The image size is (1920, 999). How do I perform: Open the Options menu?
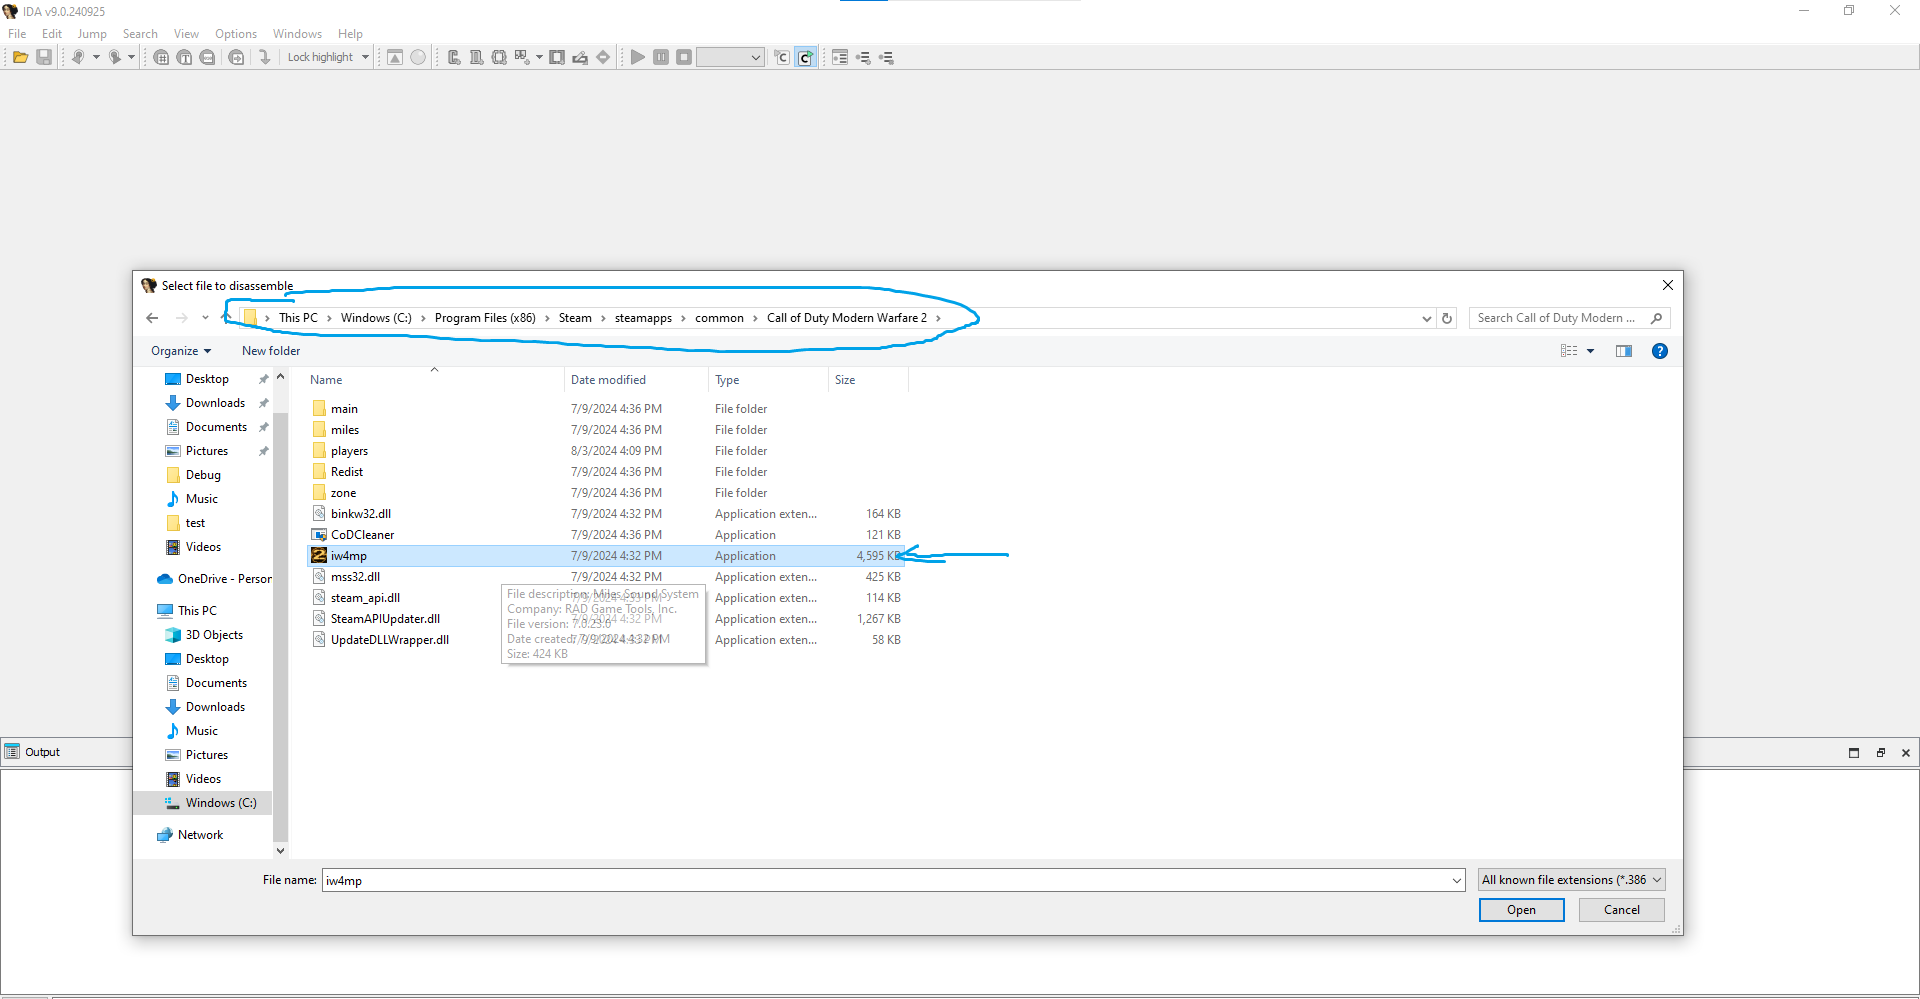[236, 33]
